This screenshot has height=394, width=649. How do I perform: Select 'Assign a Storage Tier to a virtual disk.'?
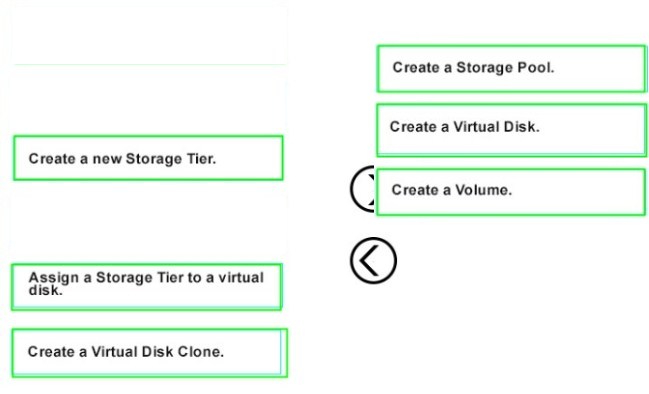coord(147,287)
